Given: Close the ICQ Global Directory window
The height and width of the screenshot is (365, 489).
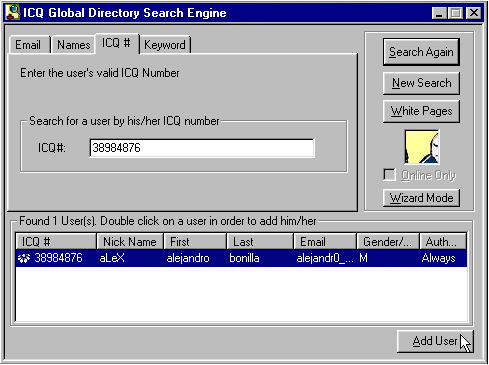Looking at the screenshot, I should click(474, 13).
